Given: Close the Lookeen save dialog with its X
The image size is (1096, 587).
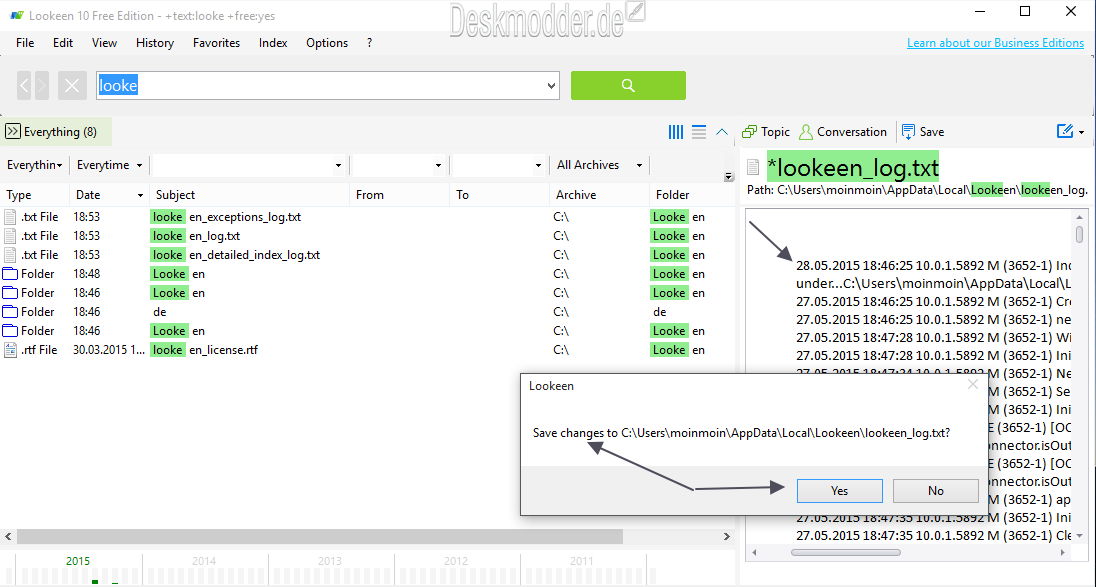Looking at the screenshot, I should pos(972,385).
